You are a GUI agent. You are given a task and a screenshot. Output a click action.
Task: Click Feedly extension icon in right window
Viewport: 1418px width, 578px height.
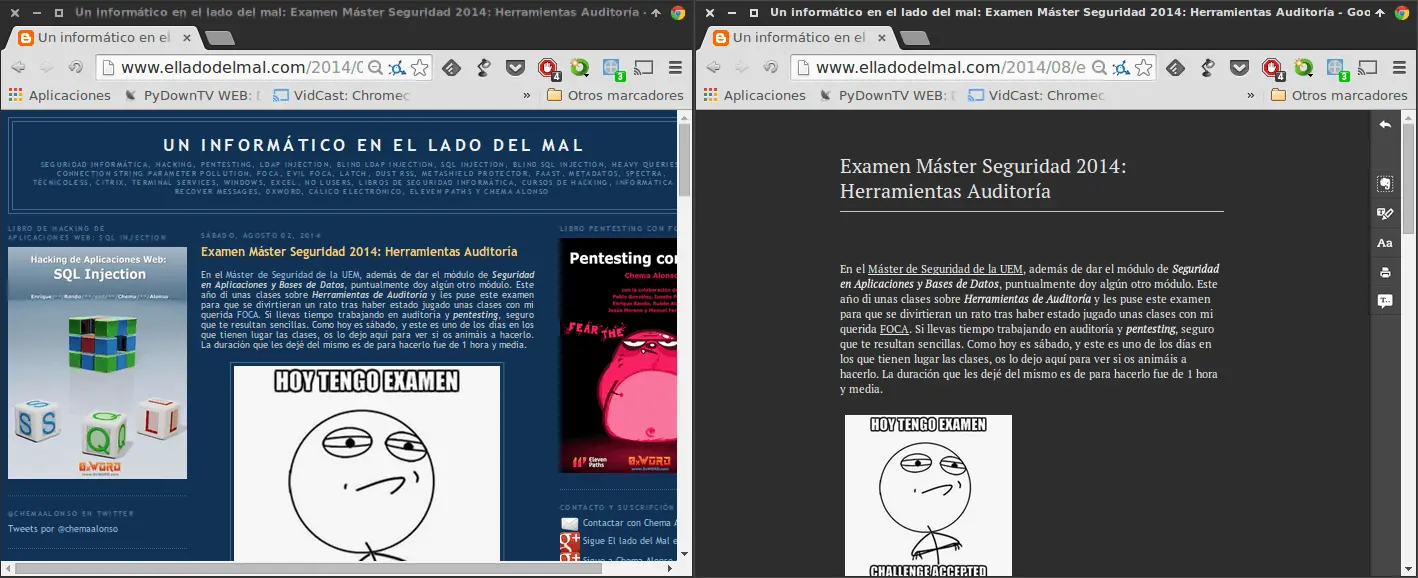1176,68
